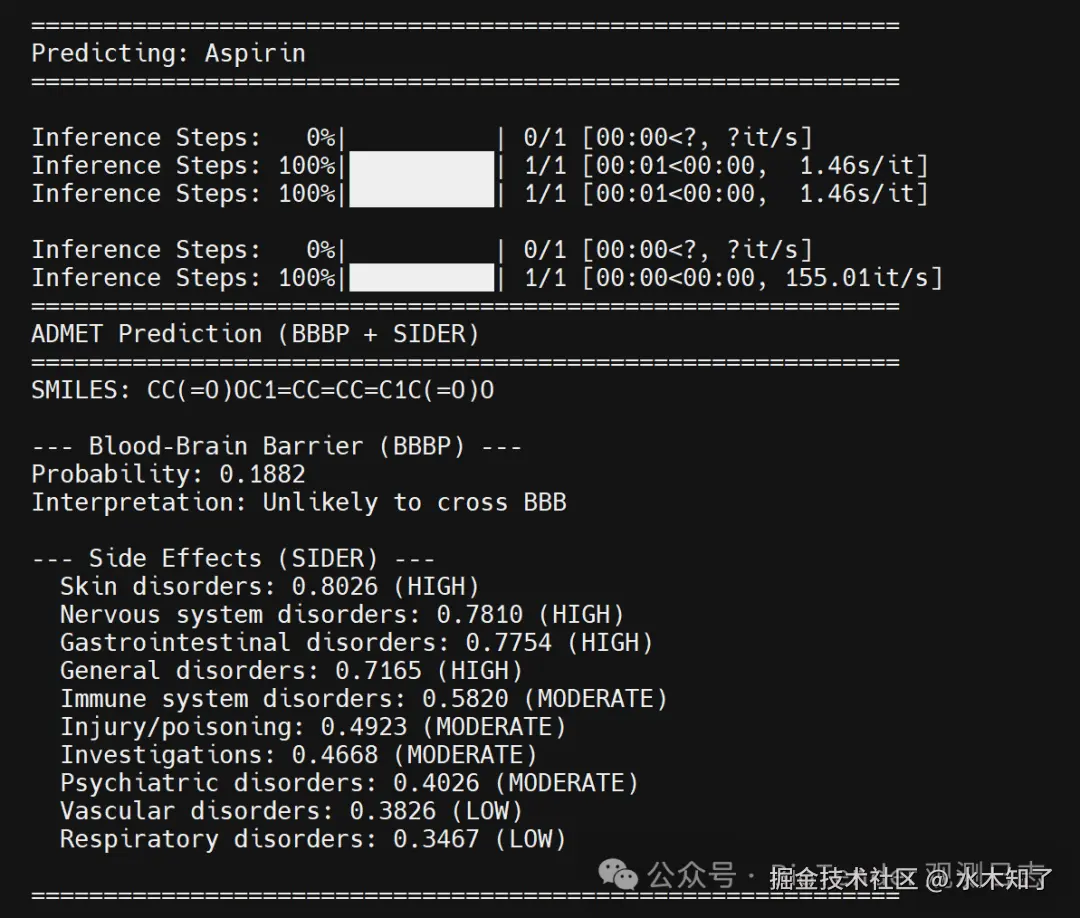The height and width of the screenshot is (918, 1080).
Task: Select the 'Skin disorders: 0.8026 (HIGH)' row
Action: pyautogui.click(x=269, y=587)
